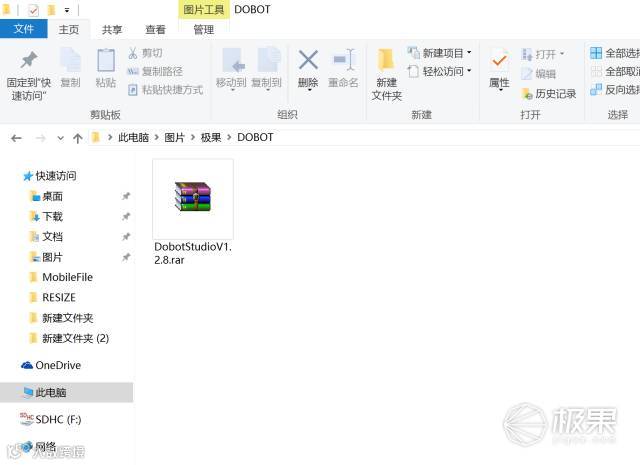Click the Copy to (复制到) icon
The image size is (640, 465).
tap(267, 60)
